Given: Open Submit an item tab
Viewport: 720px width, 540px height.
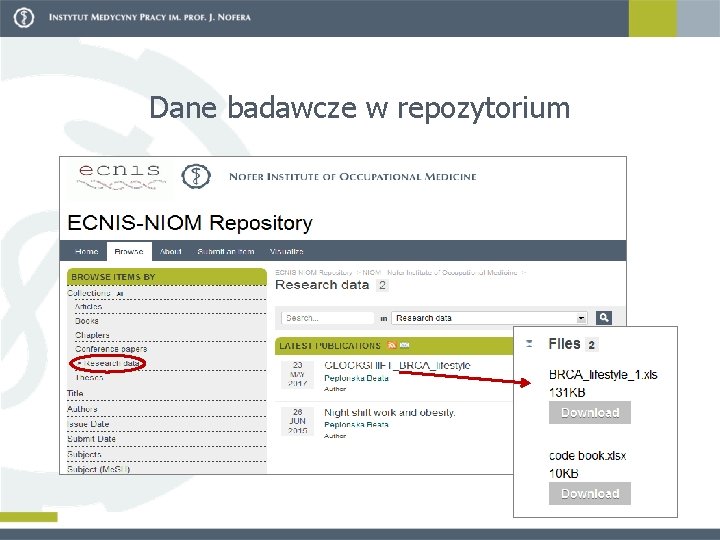Looking at the screenshot, I should click(225, 251).
